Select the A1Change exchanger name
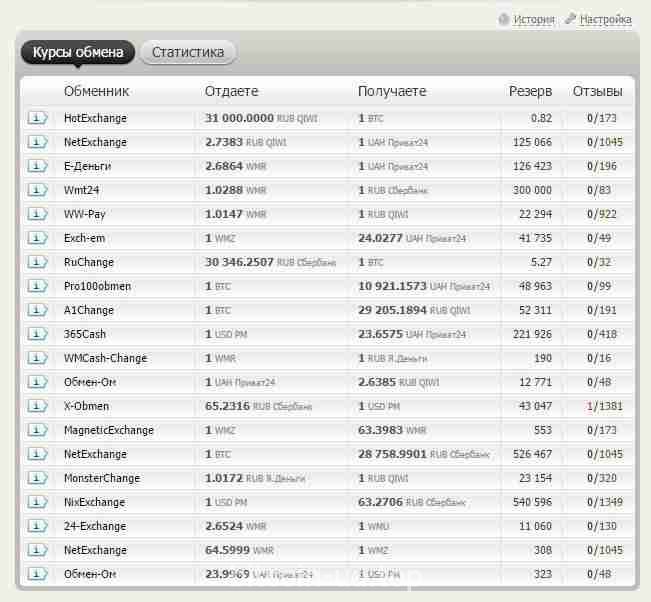This screenshot has width=651, height=602. [x=89, y=310]
